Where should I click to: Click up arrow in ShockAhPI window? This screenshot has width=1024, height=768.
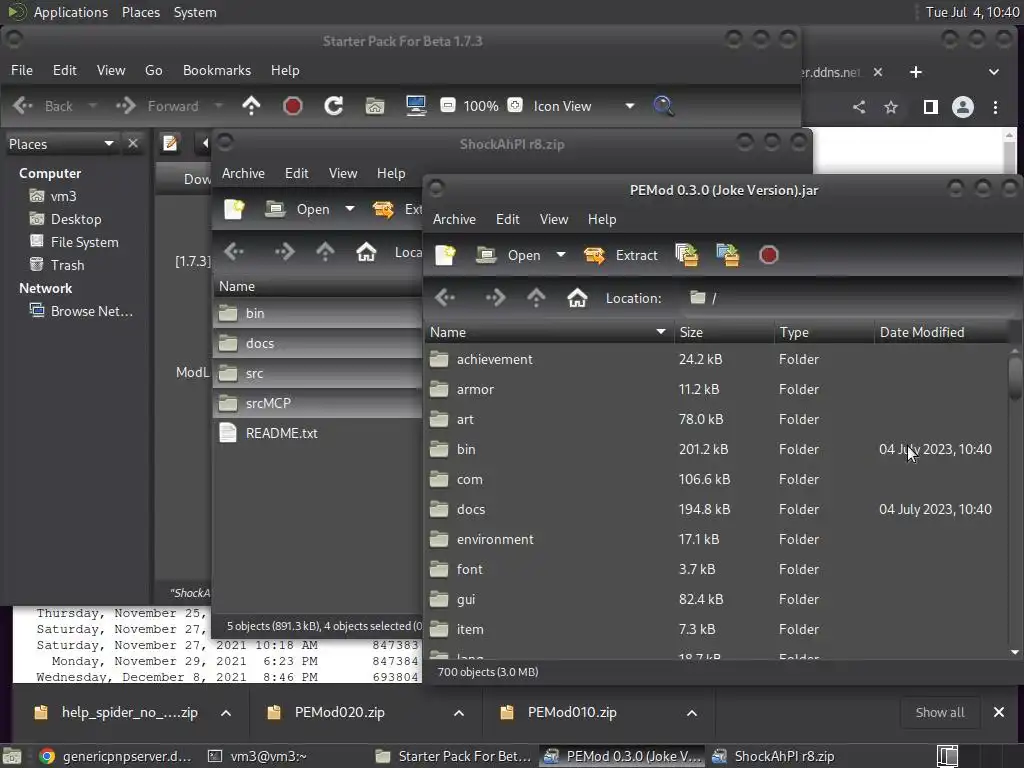(325, 251)
